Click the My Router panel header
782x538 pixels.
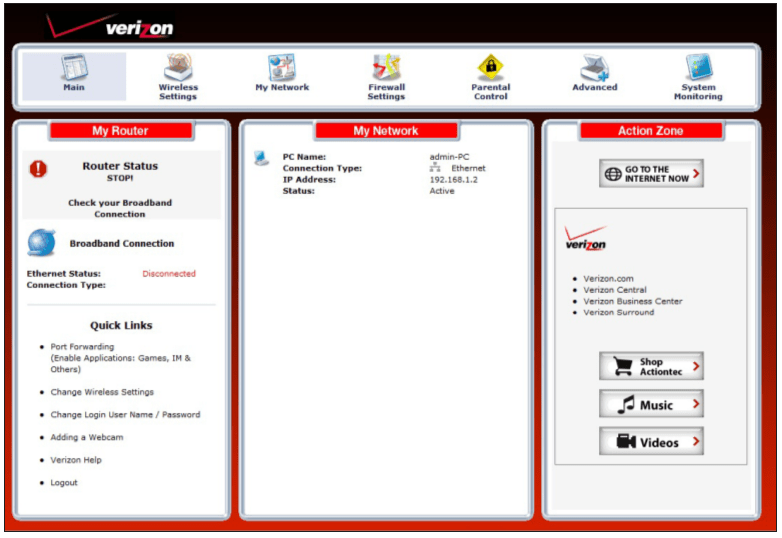[121, 131]
